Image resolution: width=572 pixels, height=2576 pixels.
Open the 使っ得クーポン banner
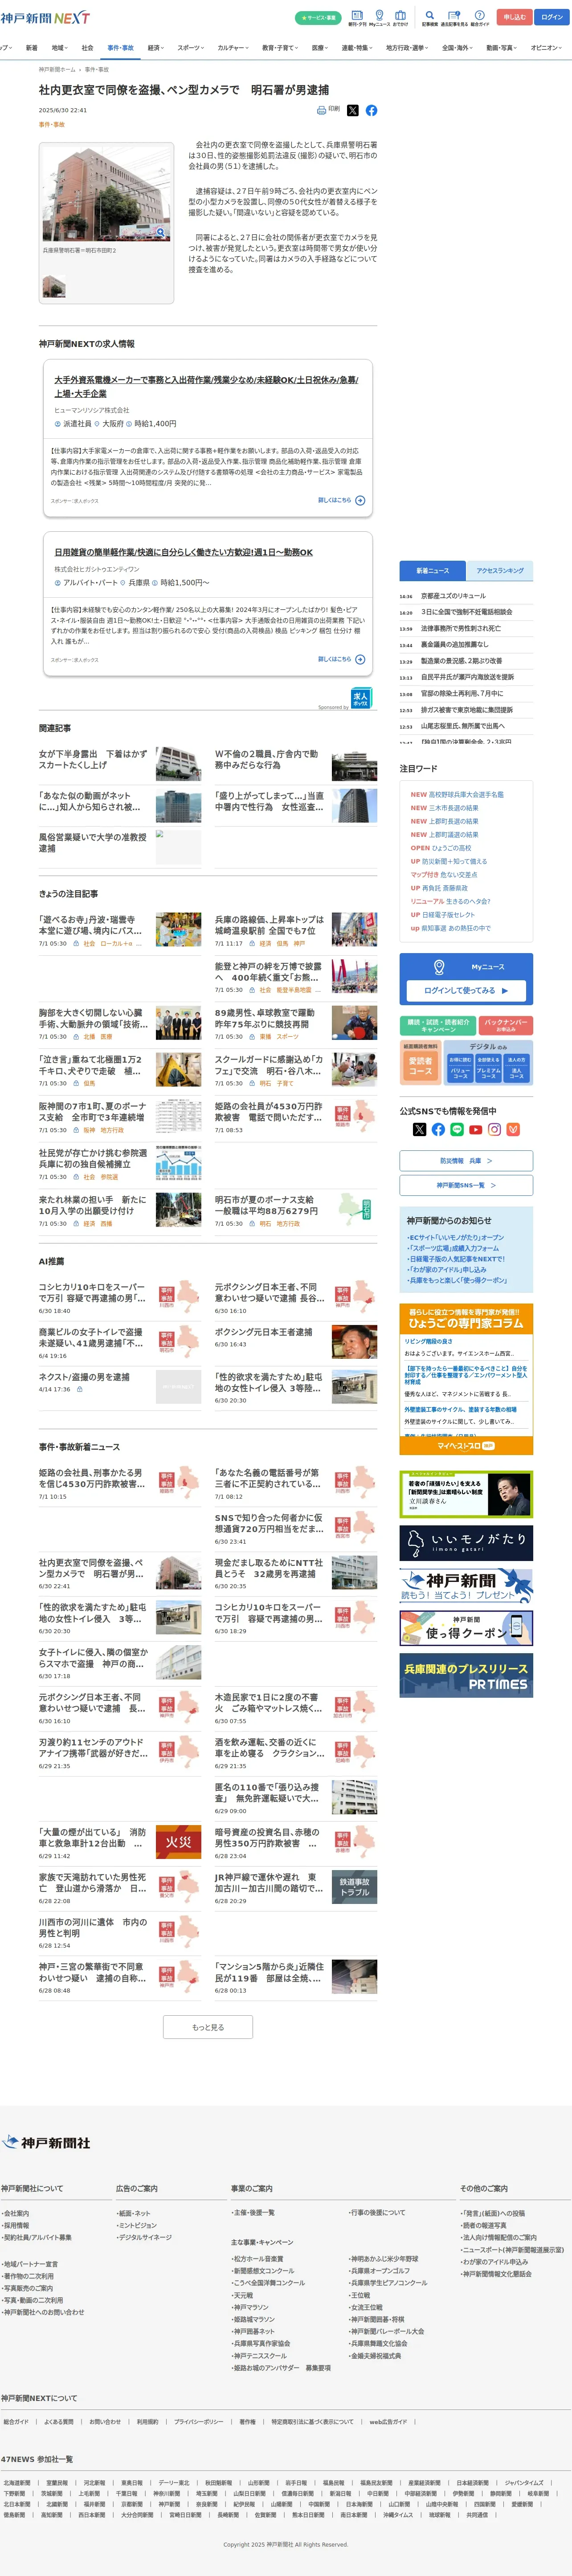click(x=466, y=1627)
